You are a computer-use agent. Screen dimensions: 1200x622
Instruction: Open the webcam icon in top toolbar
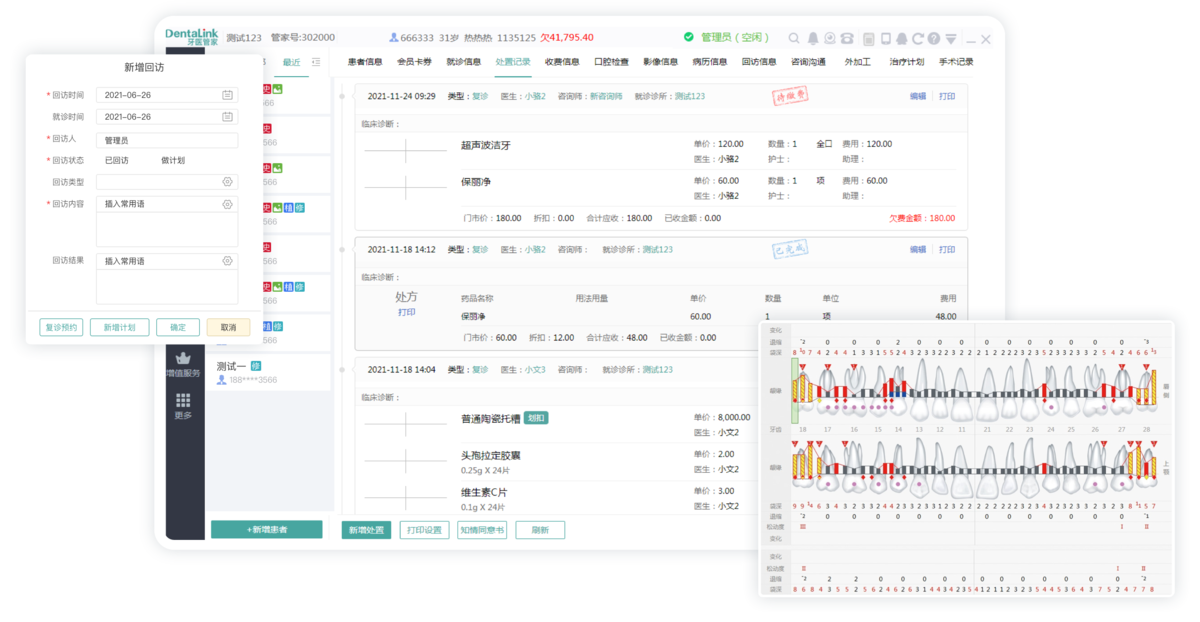(829, 39)
